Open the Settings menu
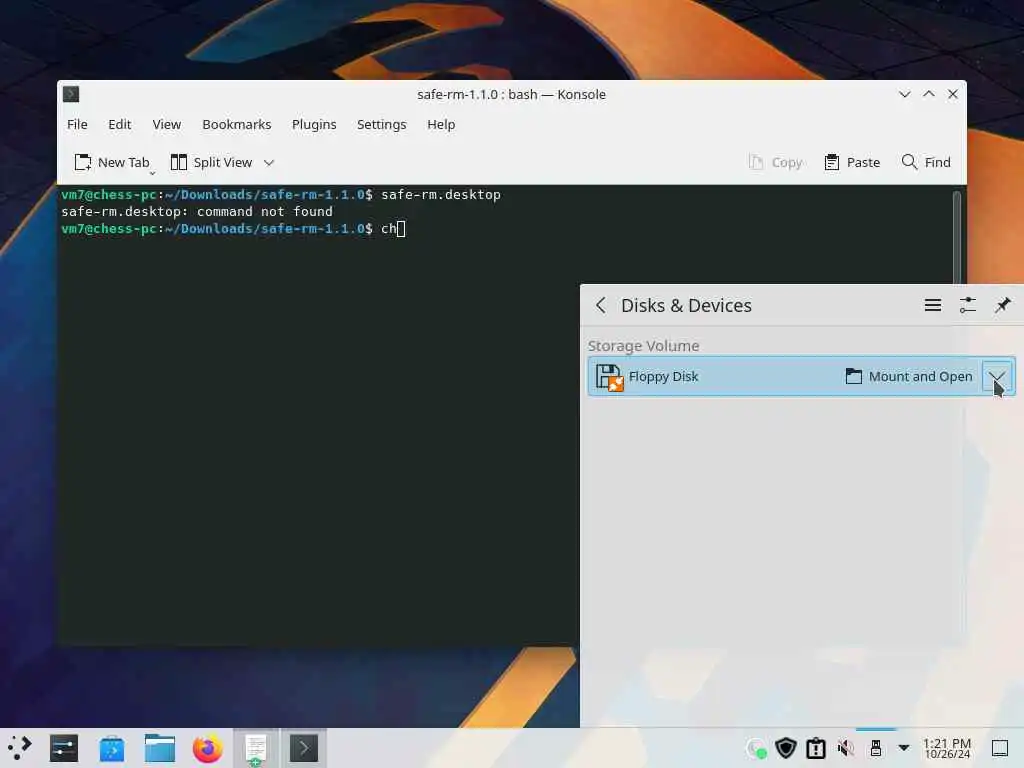 coord(381,124)
